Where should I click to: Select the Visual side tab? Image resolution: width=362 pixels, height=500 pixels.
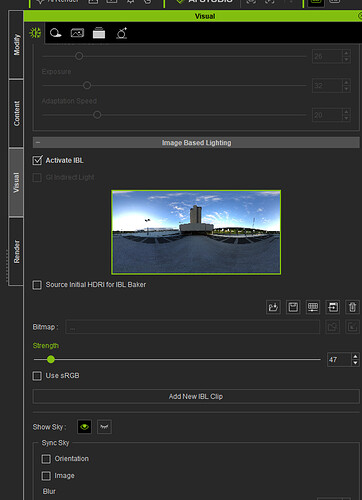[x=16, y=182]
